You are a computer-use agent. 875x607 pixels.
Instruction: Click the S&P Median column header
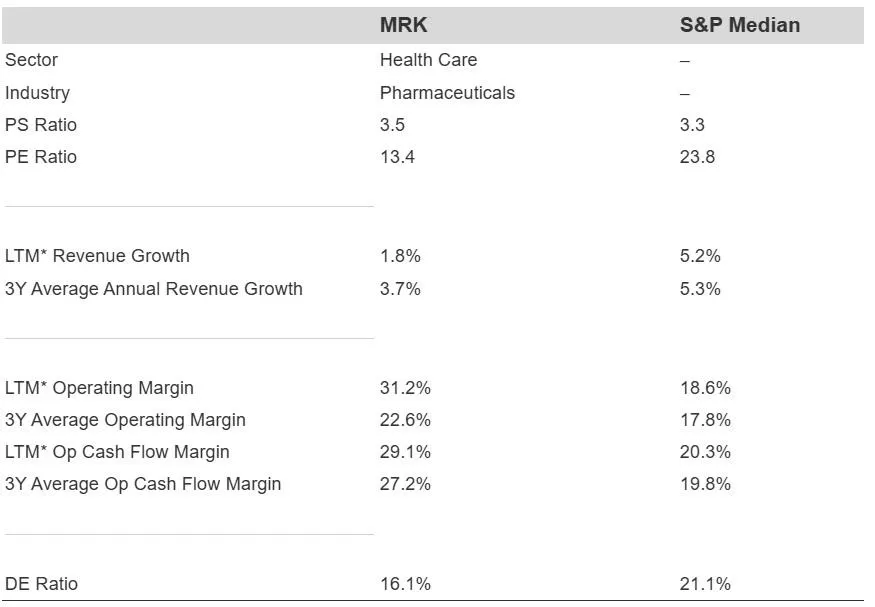click(x=739, y=25)
